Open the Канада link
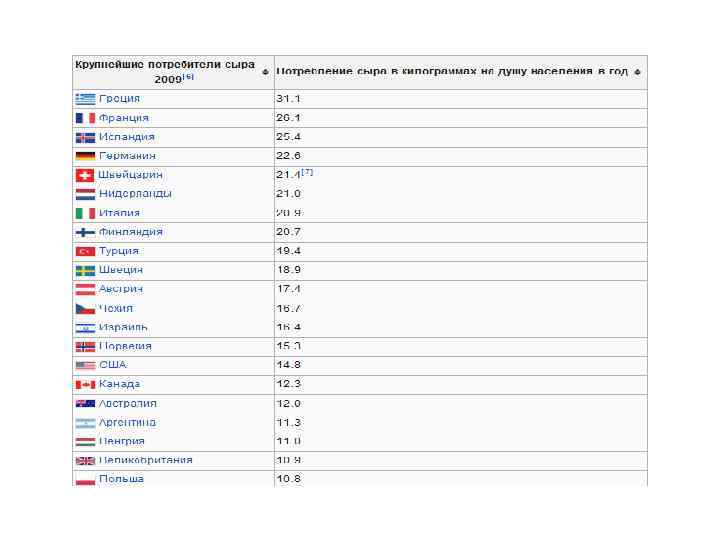 (x=119, y=384)
